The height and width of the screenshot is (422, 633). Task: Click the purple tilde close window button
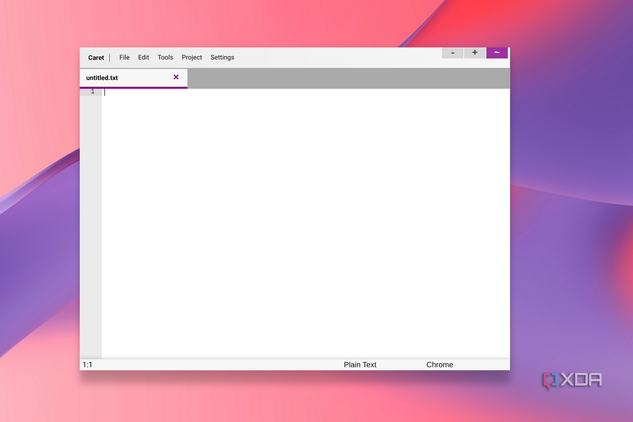[497, 53]
